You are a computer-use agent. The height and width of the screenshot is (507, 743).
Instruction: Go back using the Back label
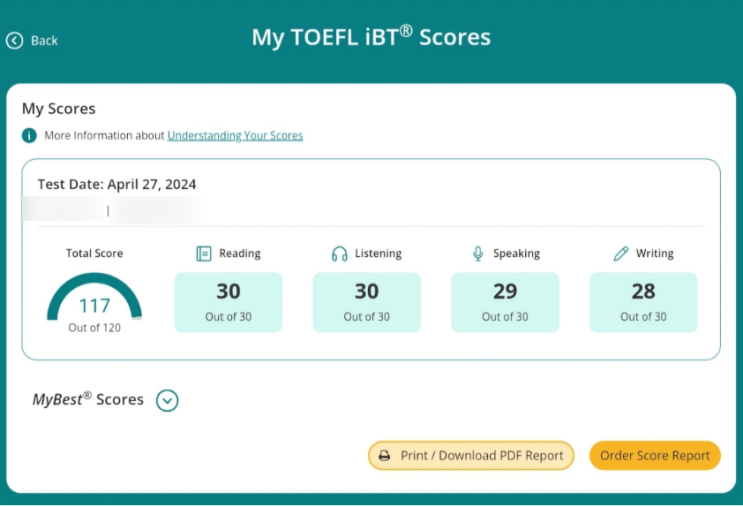[44, 41]
